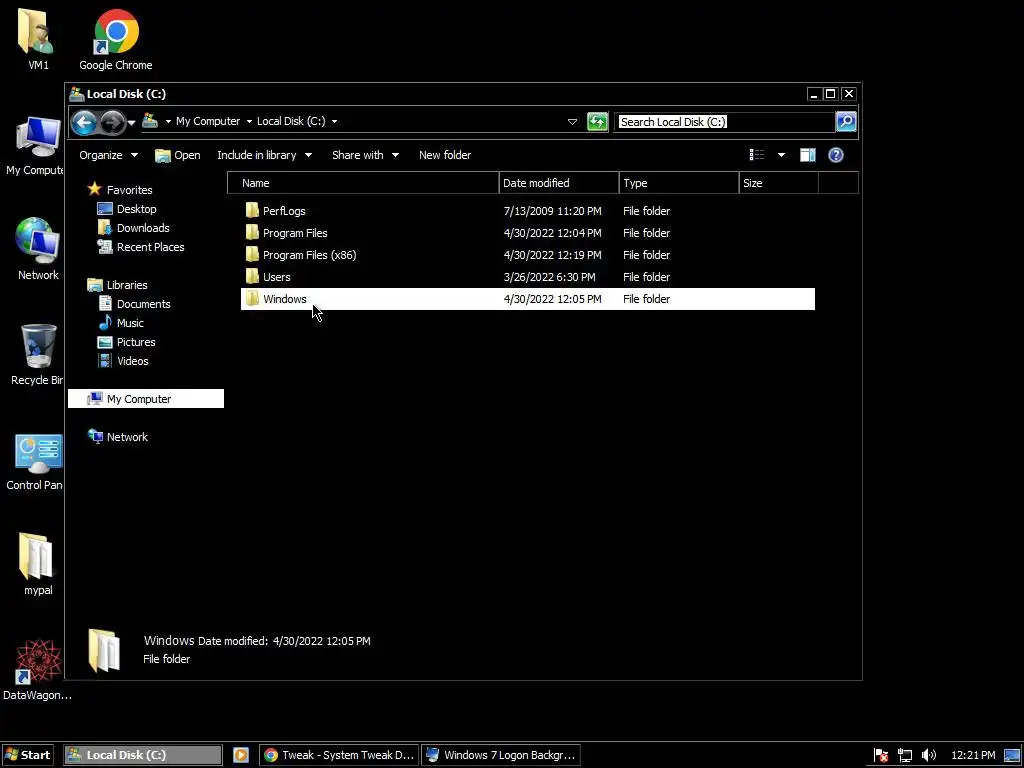Click the Search Local Disk (C:) field
The height and width of the screenshot is (768, 1024).
(x=724, y=121)
